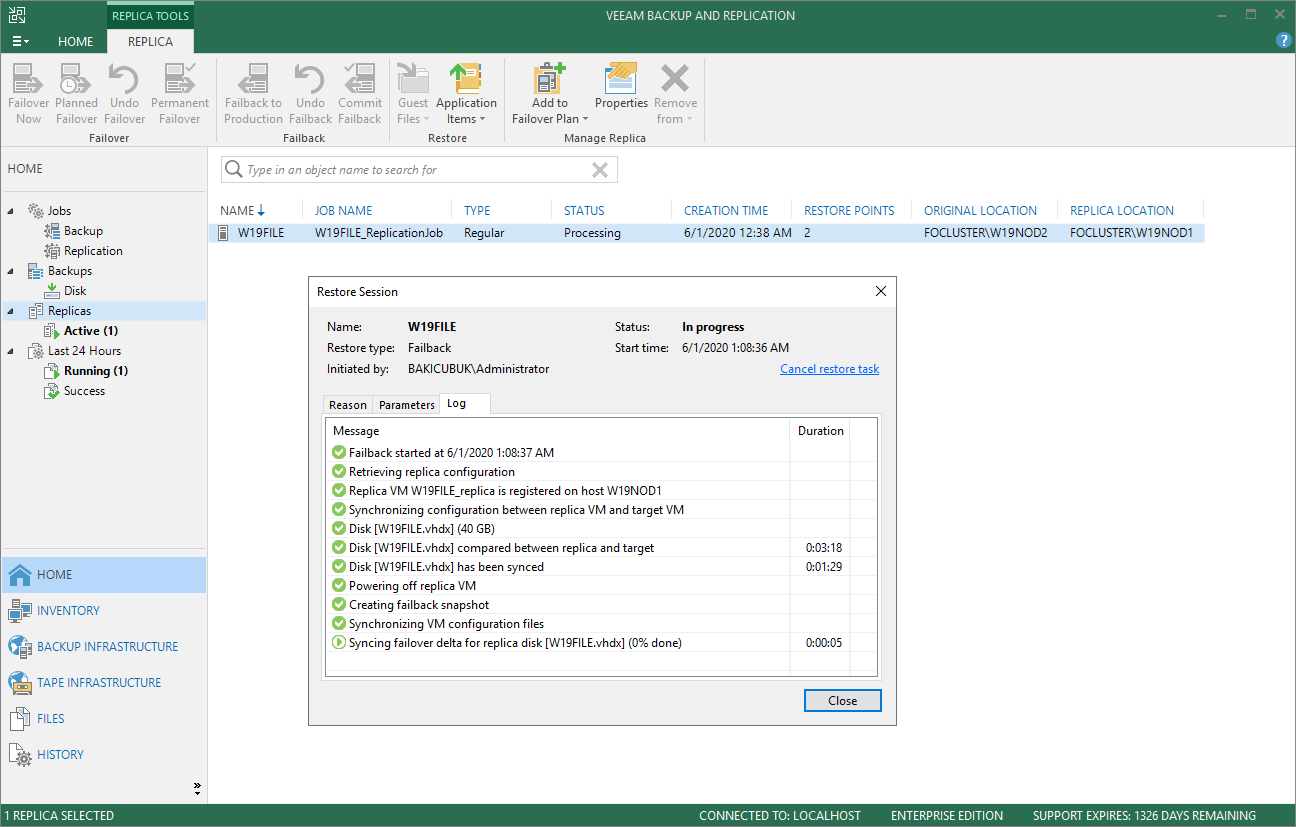Switch to the Tape Infrastructure view
This screenshot has width=1296, height=827.
click(x=98, y=683)
